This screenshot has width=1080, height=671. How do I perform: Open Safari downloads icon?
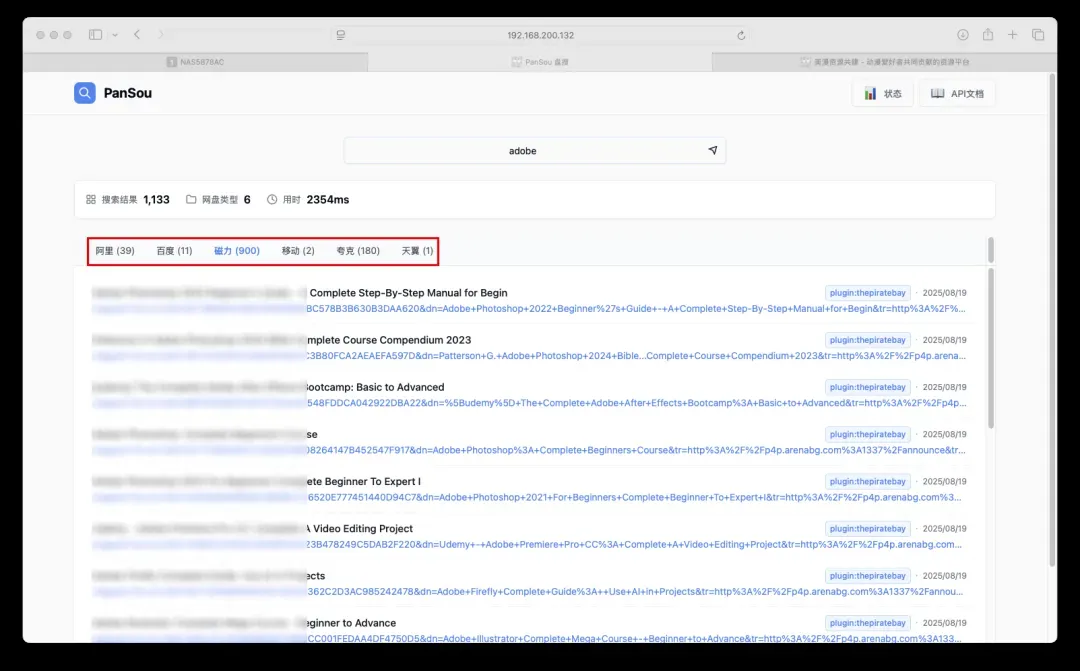[x=963, y=35]
